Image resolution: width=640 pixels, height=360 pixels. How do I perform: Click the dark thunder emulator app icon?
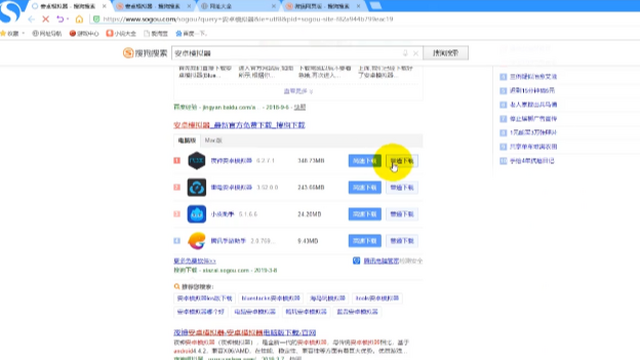click(196, 187)
